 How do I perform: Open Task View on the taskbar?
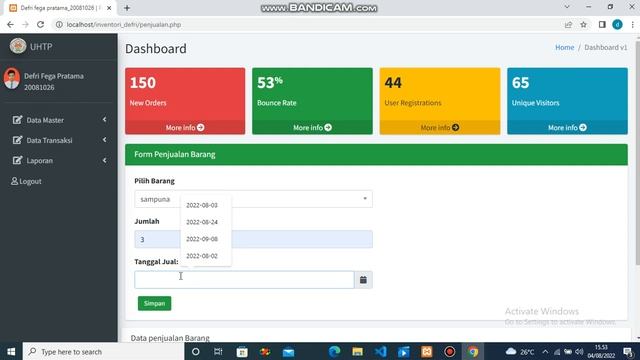pyautogui.click(x=218, y=351)
